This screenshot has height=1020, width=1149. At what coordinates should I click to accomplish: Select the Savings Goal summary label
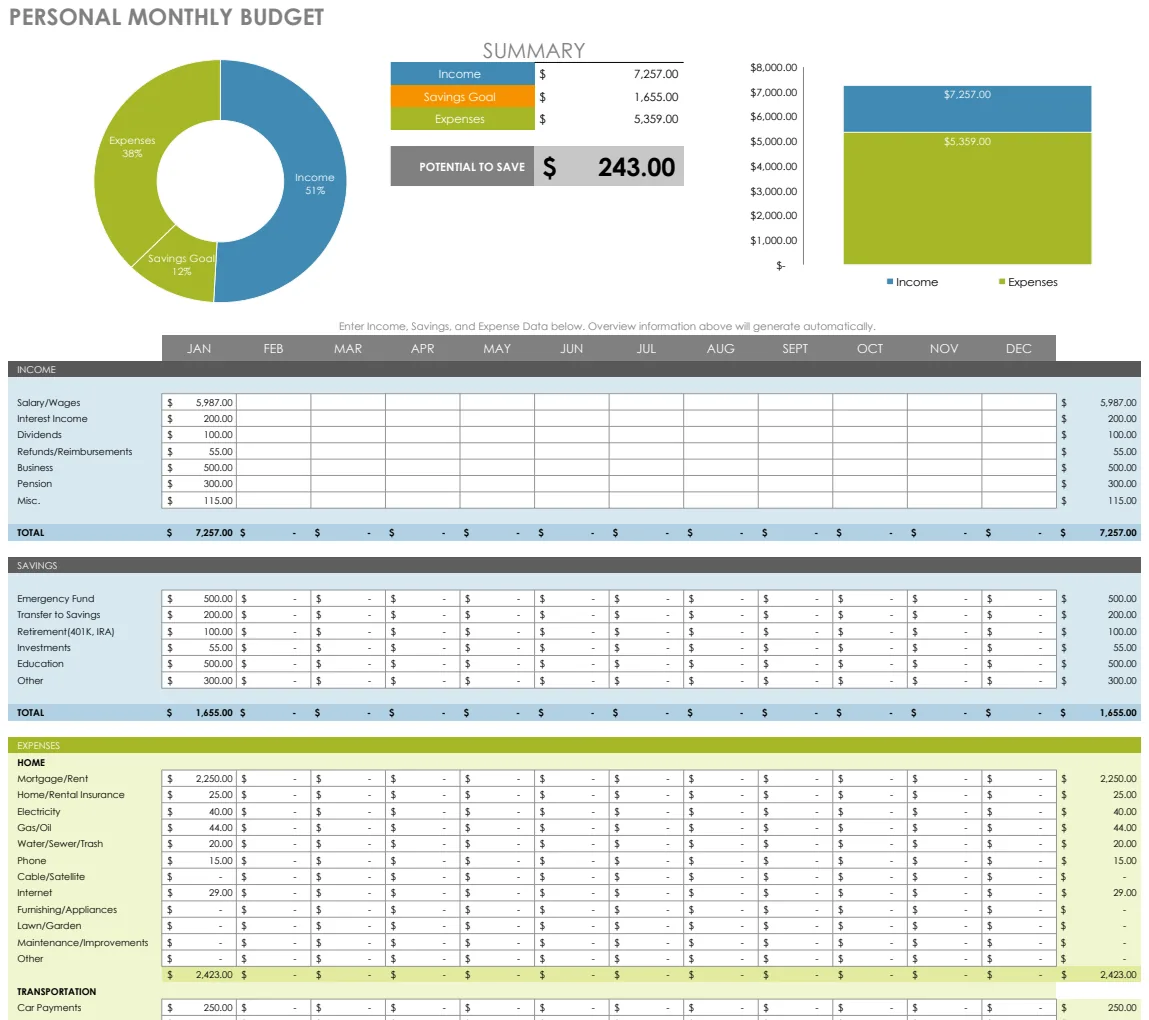(x=462, y=97)
